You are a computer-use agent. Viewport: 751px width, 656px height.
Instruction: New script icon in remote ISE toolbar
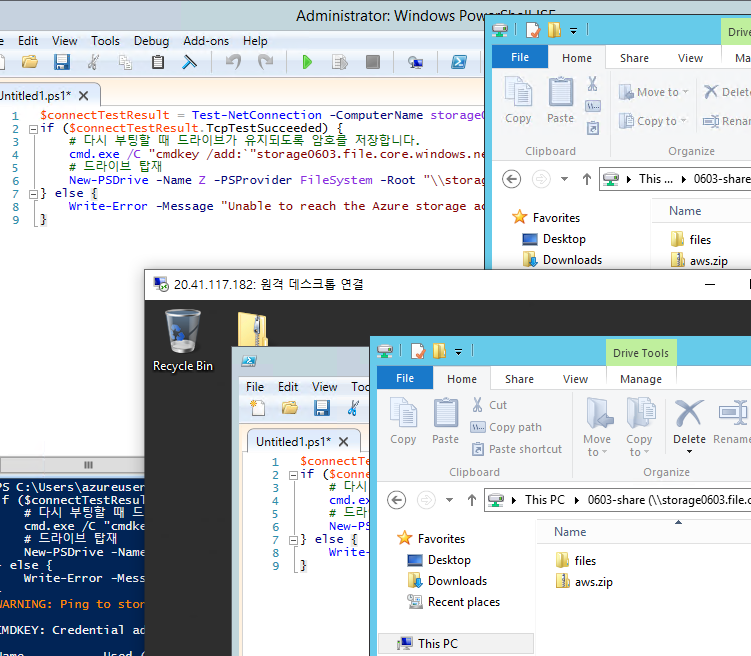coord(258,408)
